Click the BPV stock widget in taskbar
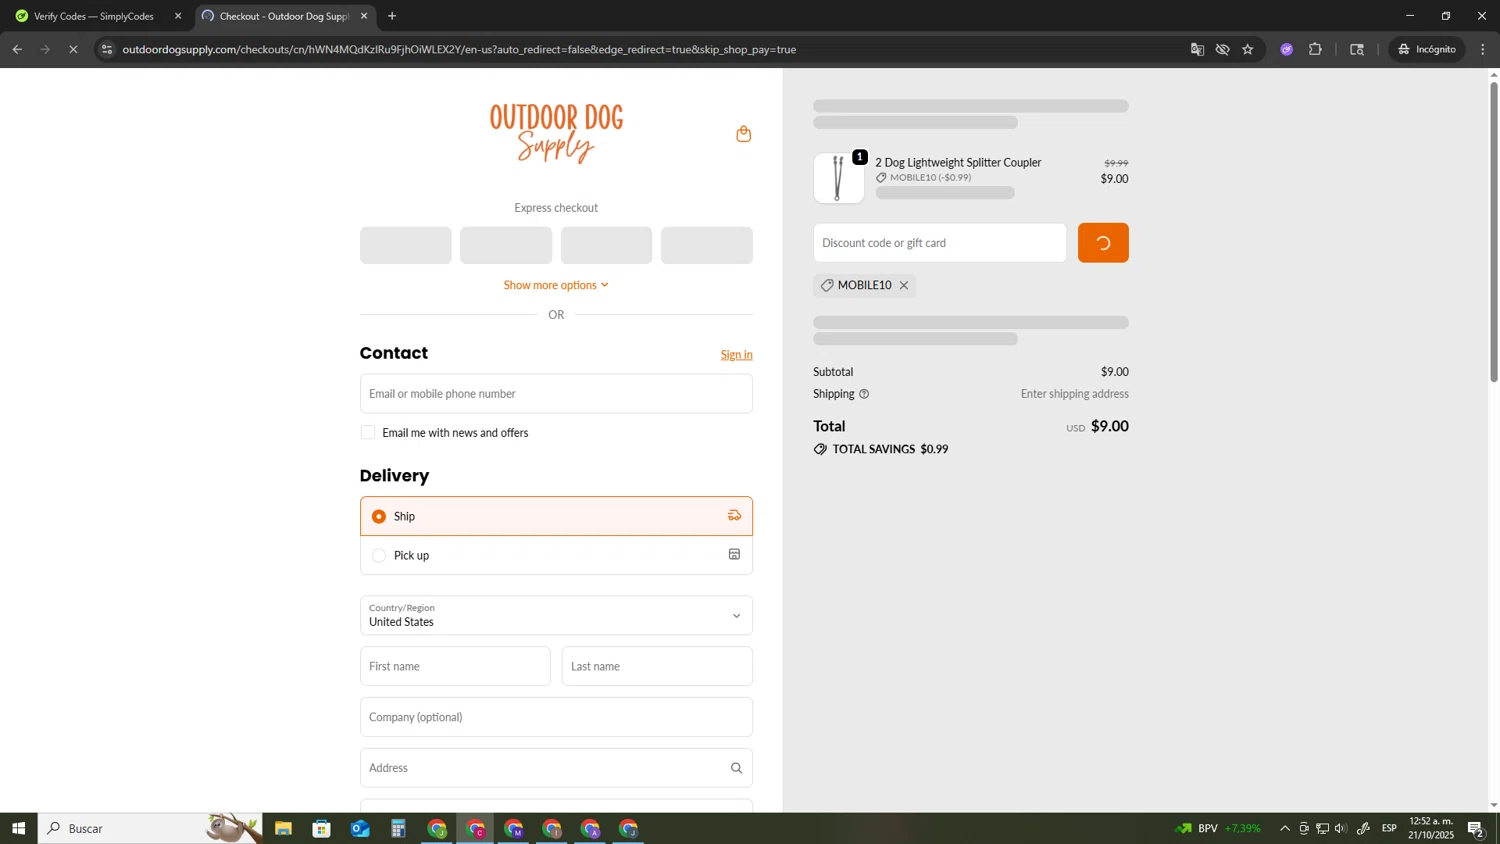This screenshot has width=1500, height=844. (x=1217, y=828)
